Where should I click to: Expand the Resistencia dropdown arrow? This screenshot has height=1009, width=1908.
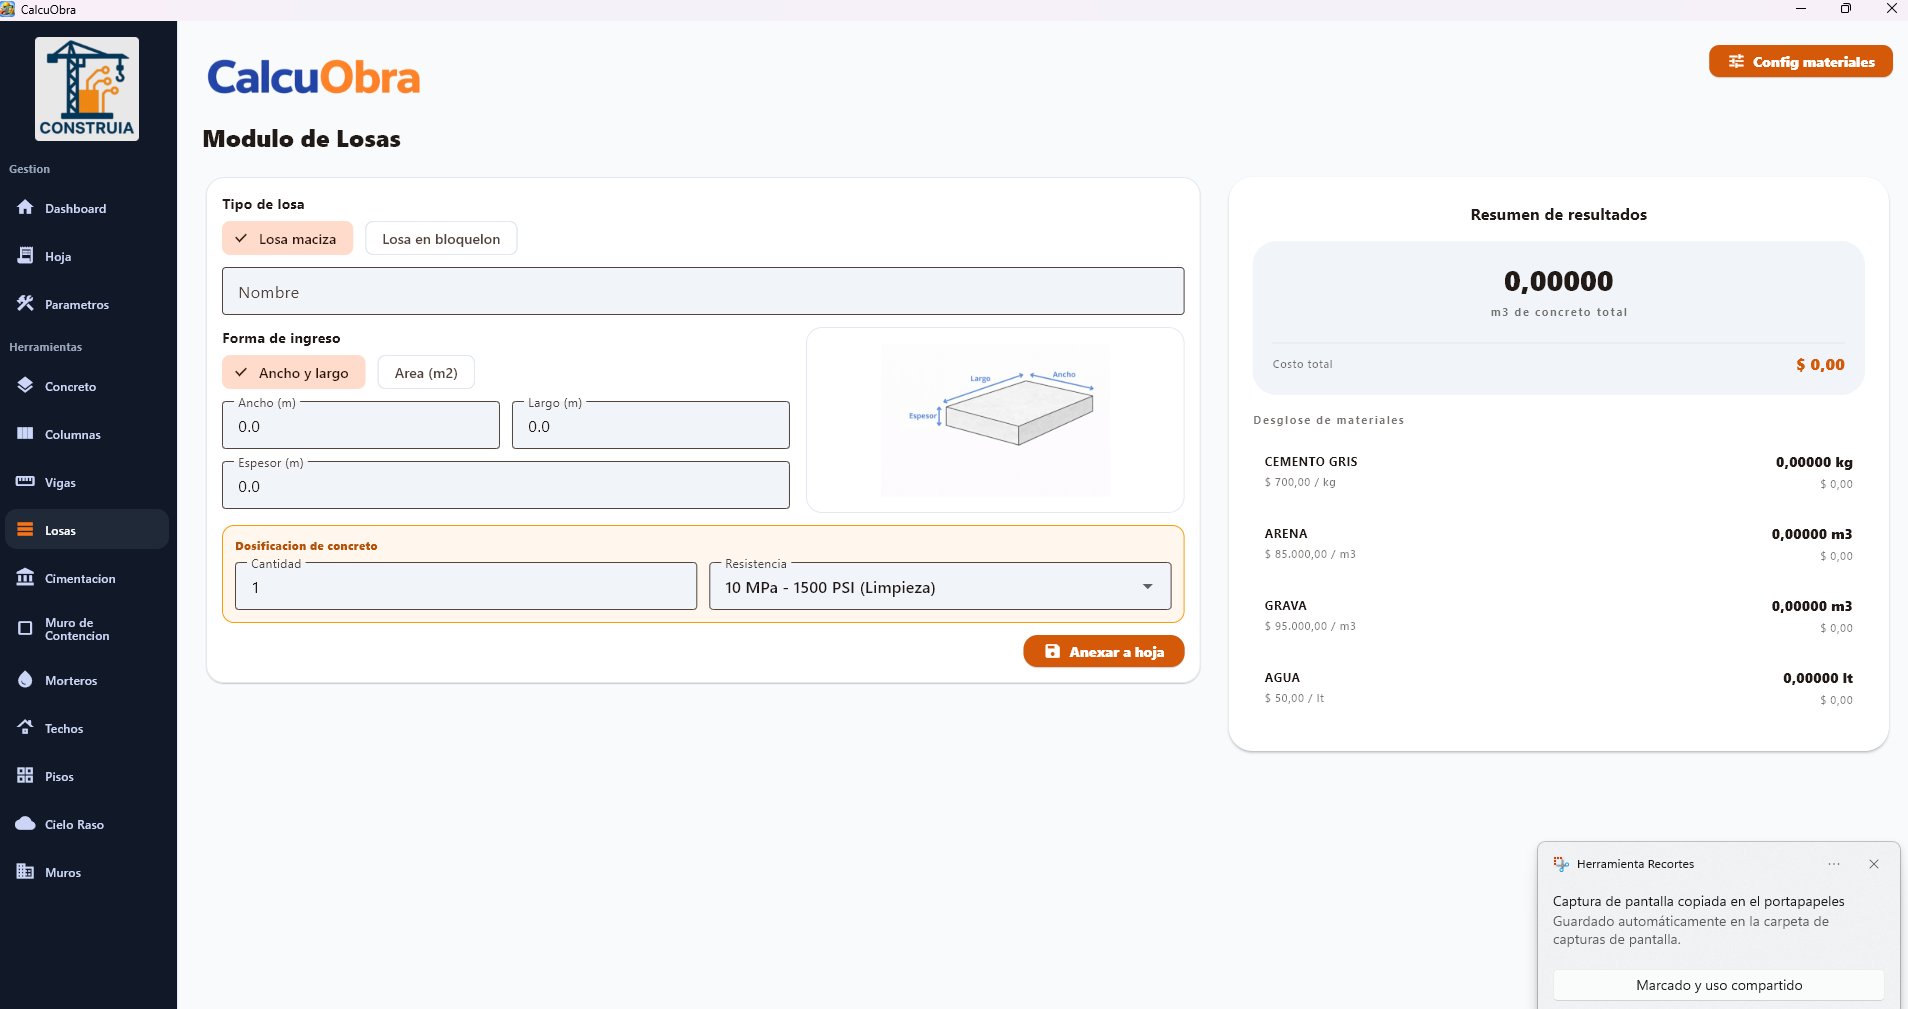1147,587
